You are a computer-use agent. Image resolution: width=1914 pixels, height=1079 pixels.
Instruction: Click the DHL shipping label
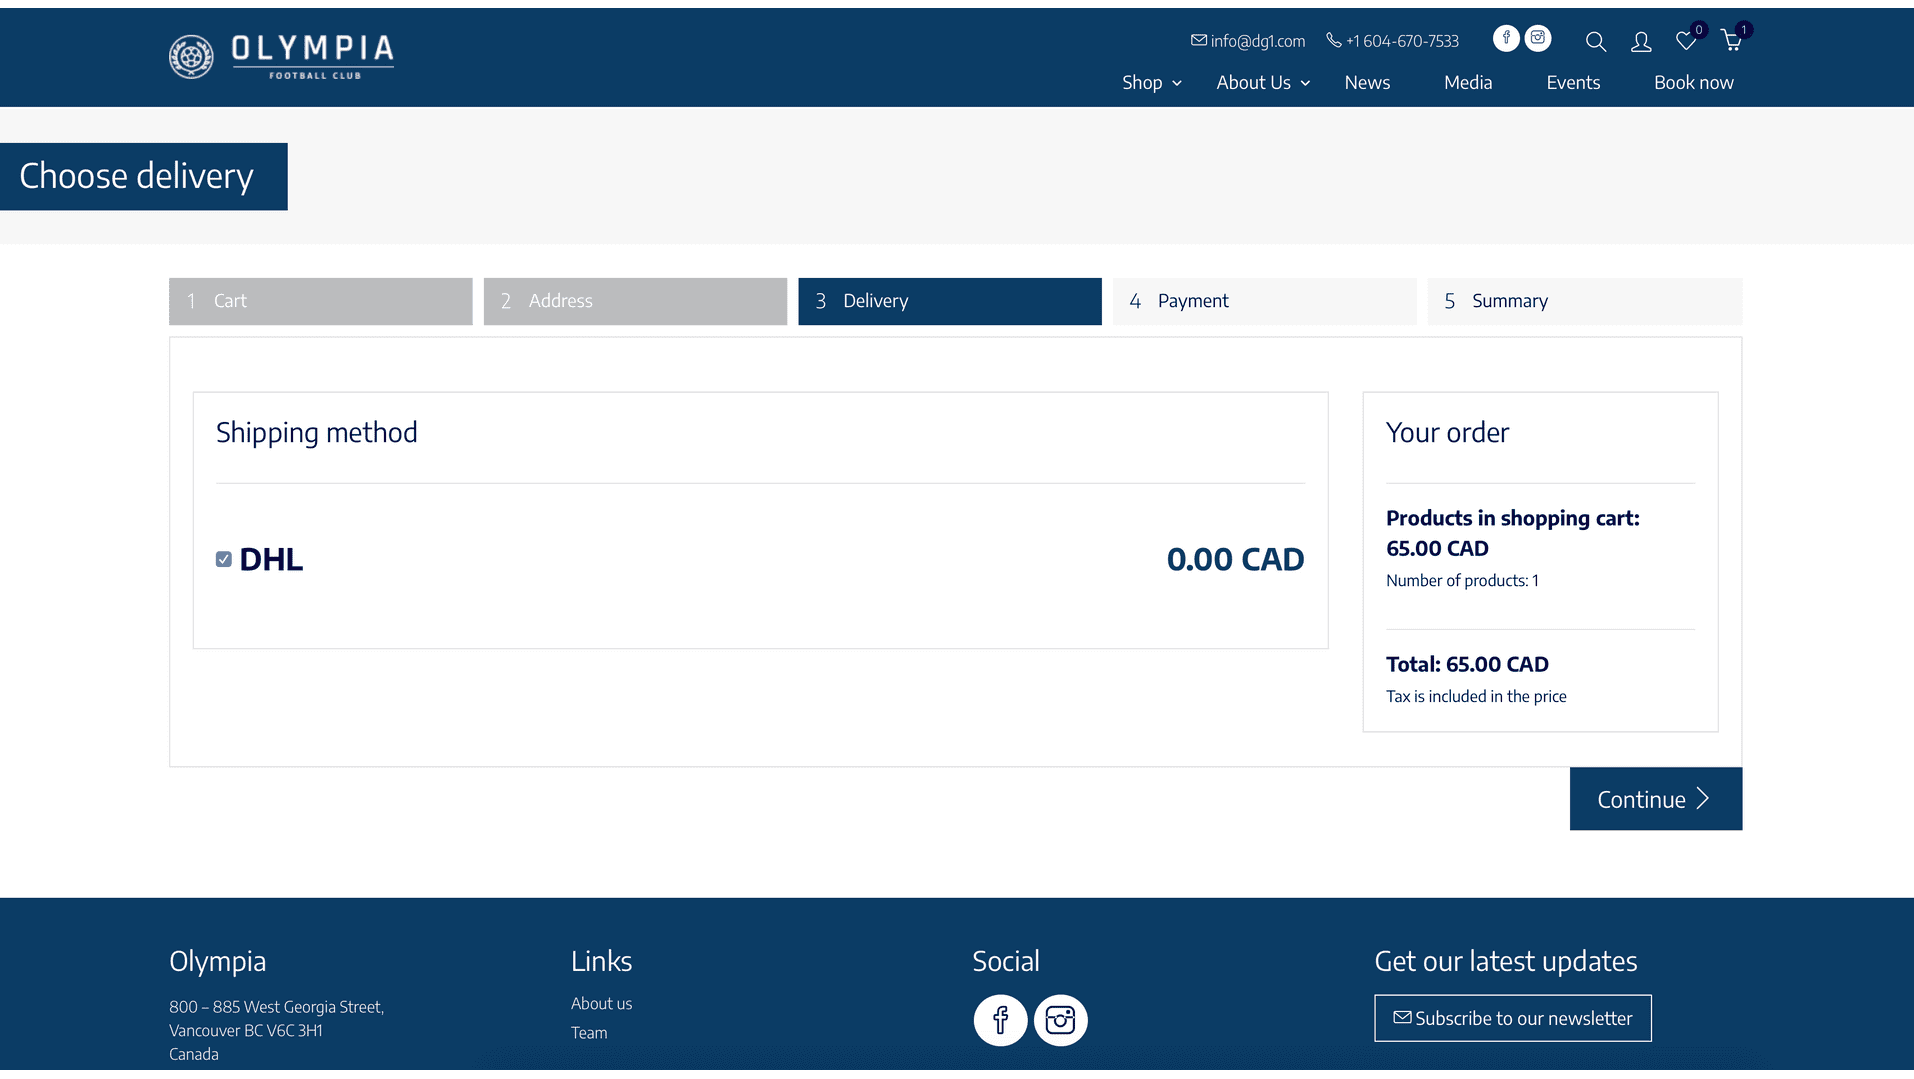point(271,559)
